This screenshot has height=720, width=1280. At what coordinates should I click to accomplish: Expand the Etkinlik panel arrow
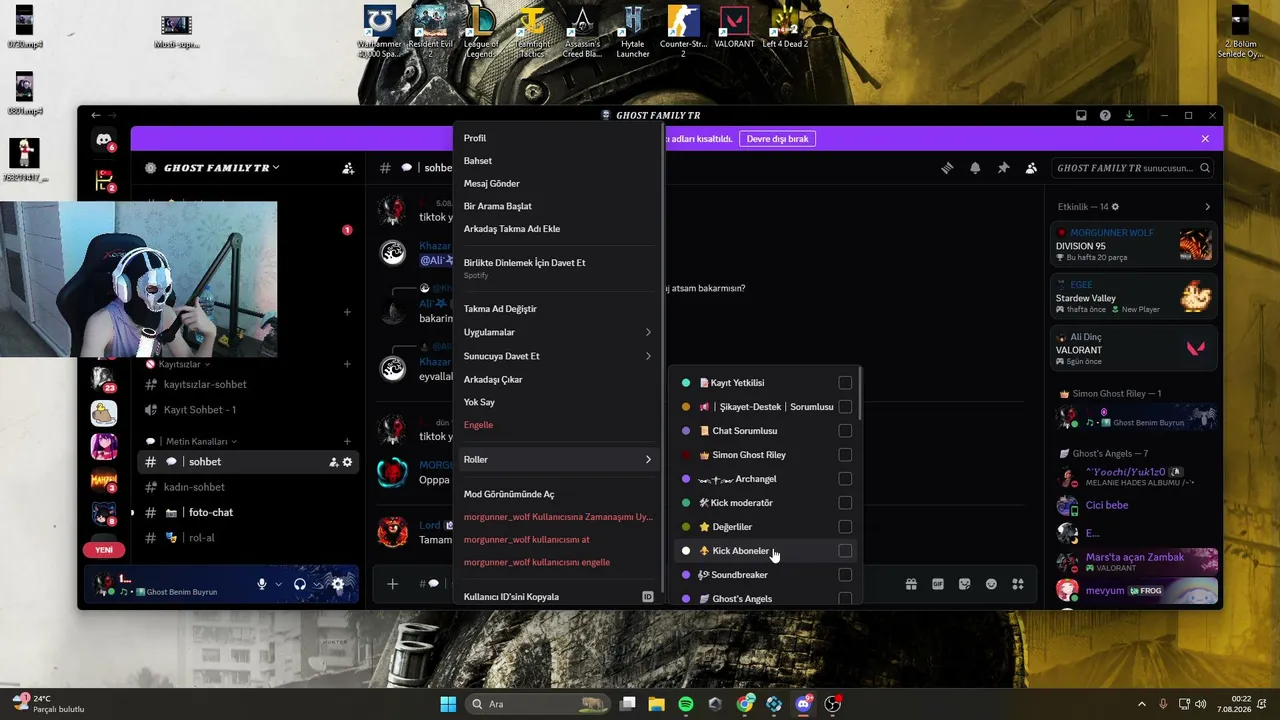1207,207
